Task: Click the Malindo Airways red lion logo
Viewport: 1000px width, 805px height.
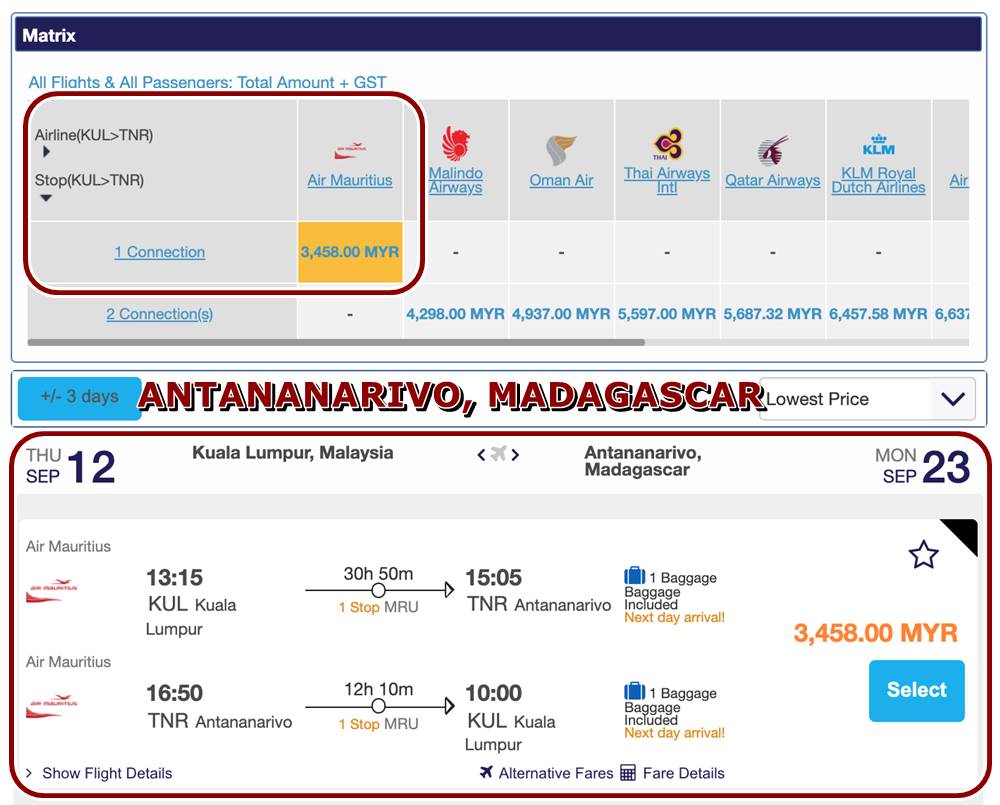Action: pos(455,144)
